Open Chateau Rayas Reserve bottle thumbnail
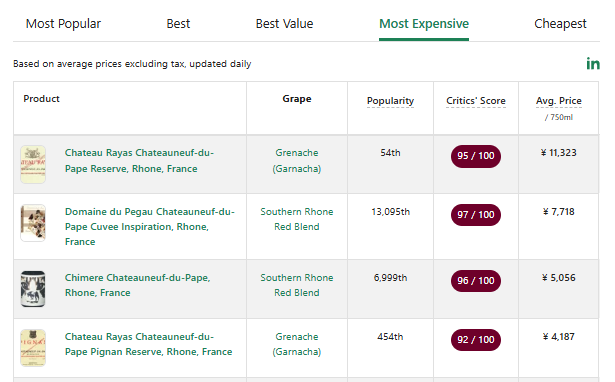Viewport: 615px width, 382px height. (33, 164)
